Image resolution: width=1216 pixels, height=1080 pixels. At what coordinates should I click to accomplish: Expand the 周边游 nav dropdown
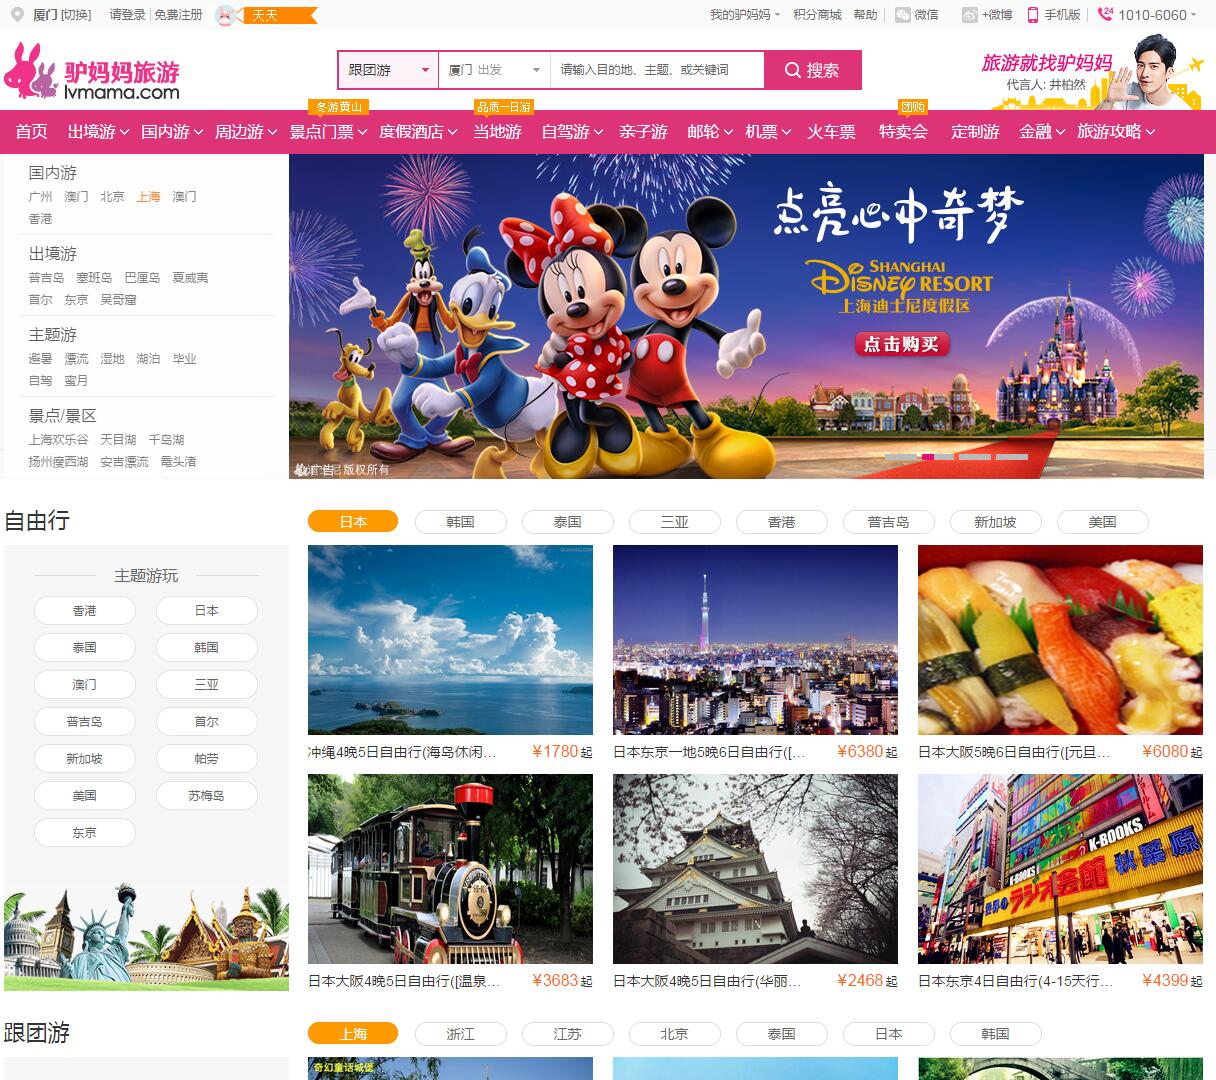246,132
